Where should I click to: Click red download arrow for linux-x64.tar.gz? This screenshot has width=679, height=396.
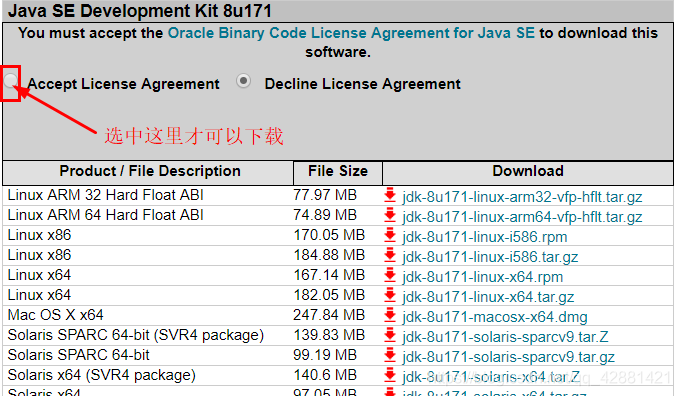click(390, 295)
